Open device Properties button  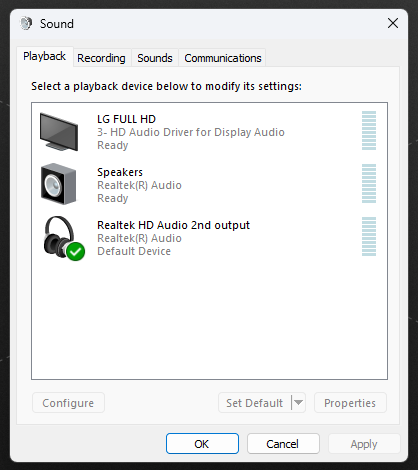(350, 403)
